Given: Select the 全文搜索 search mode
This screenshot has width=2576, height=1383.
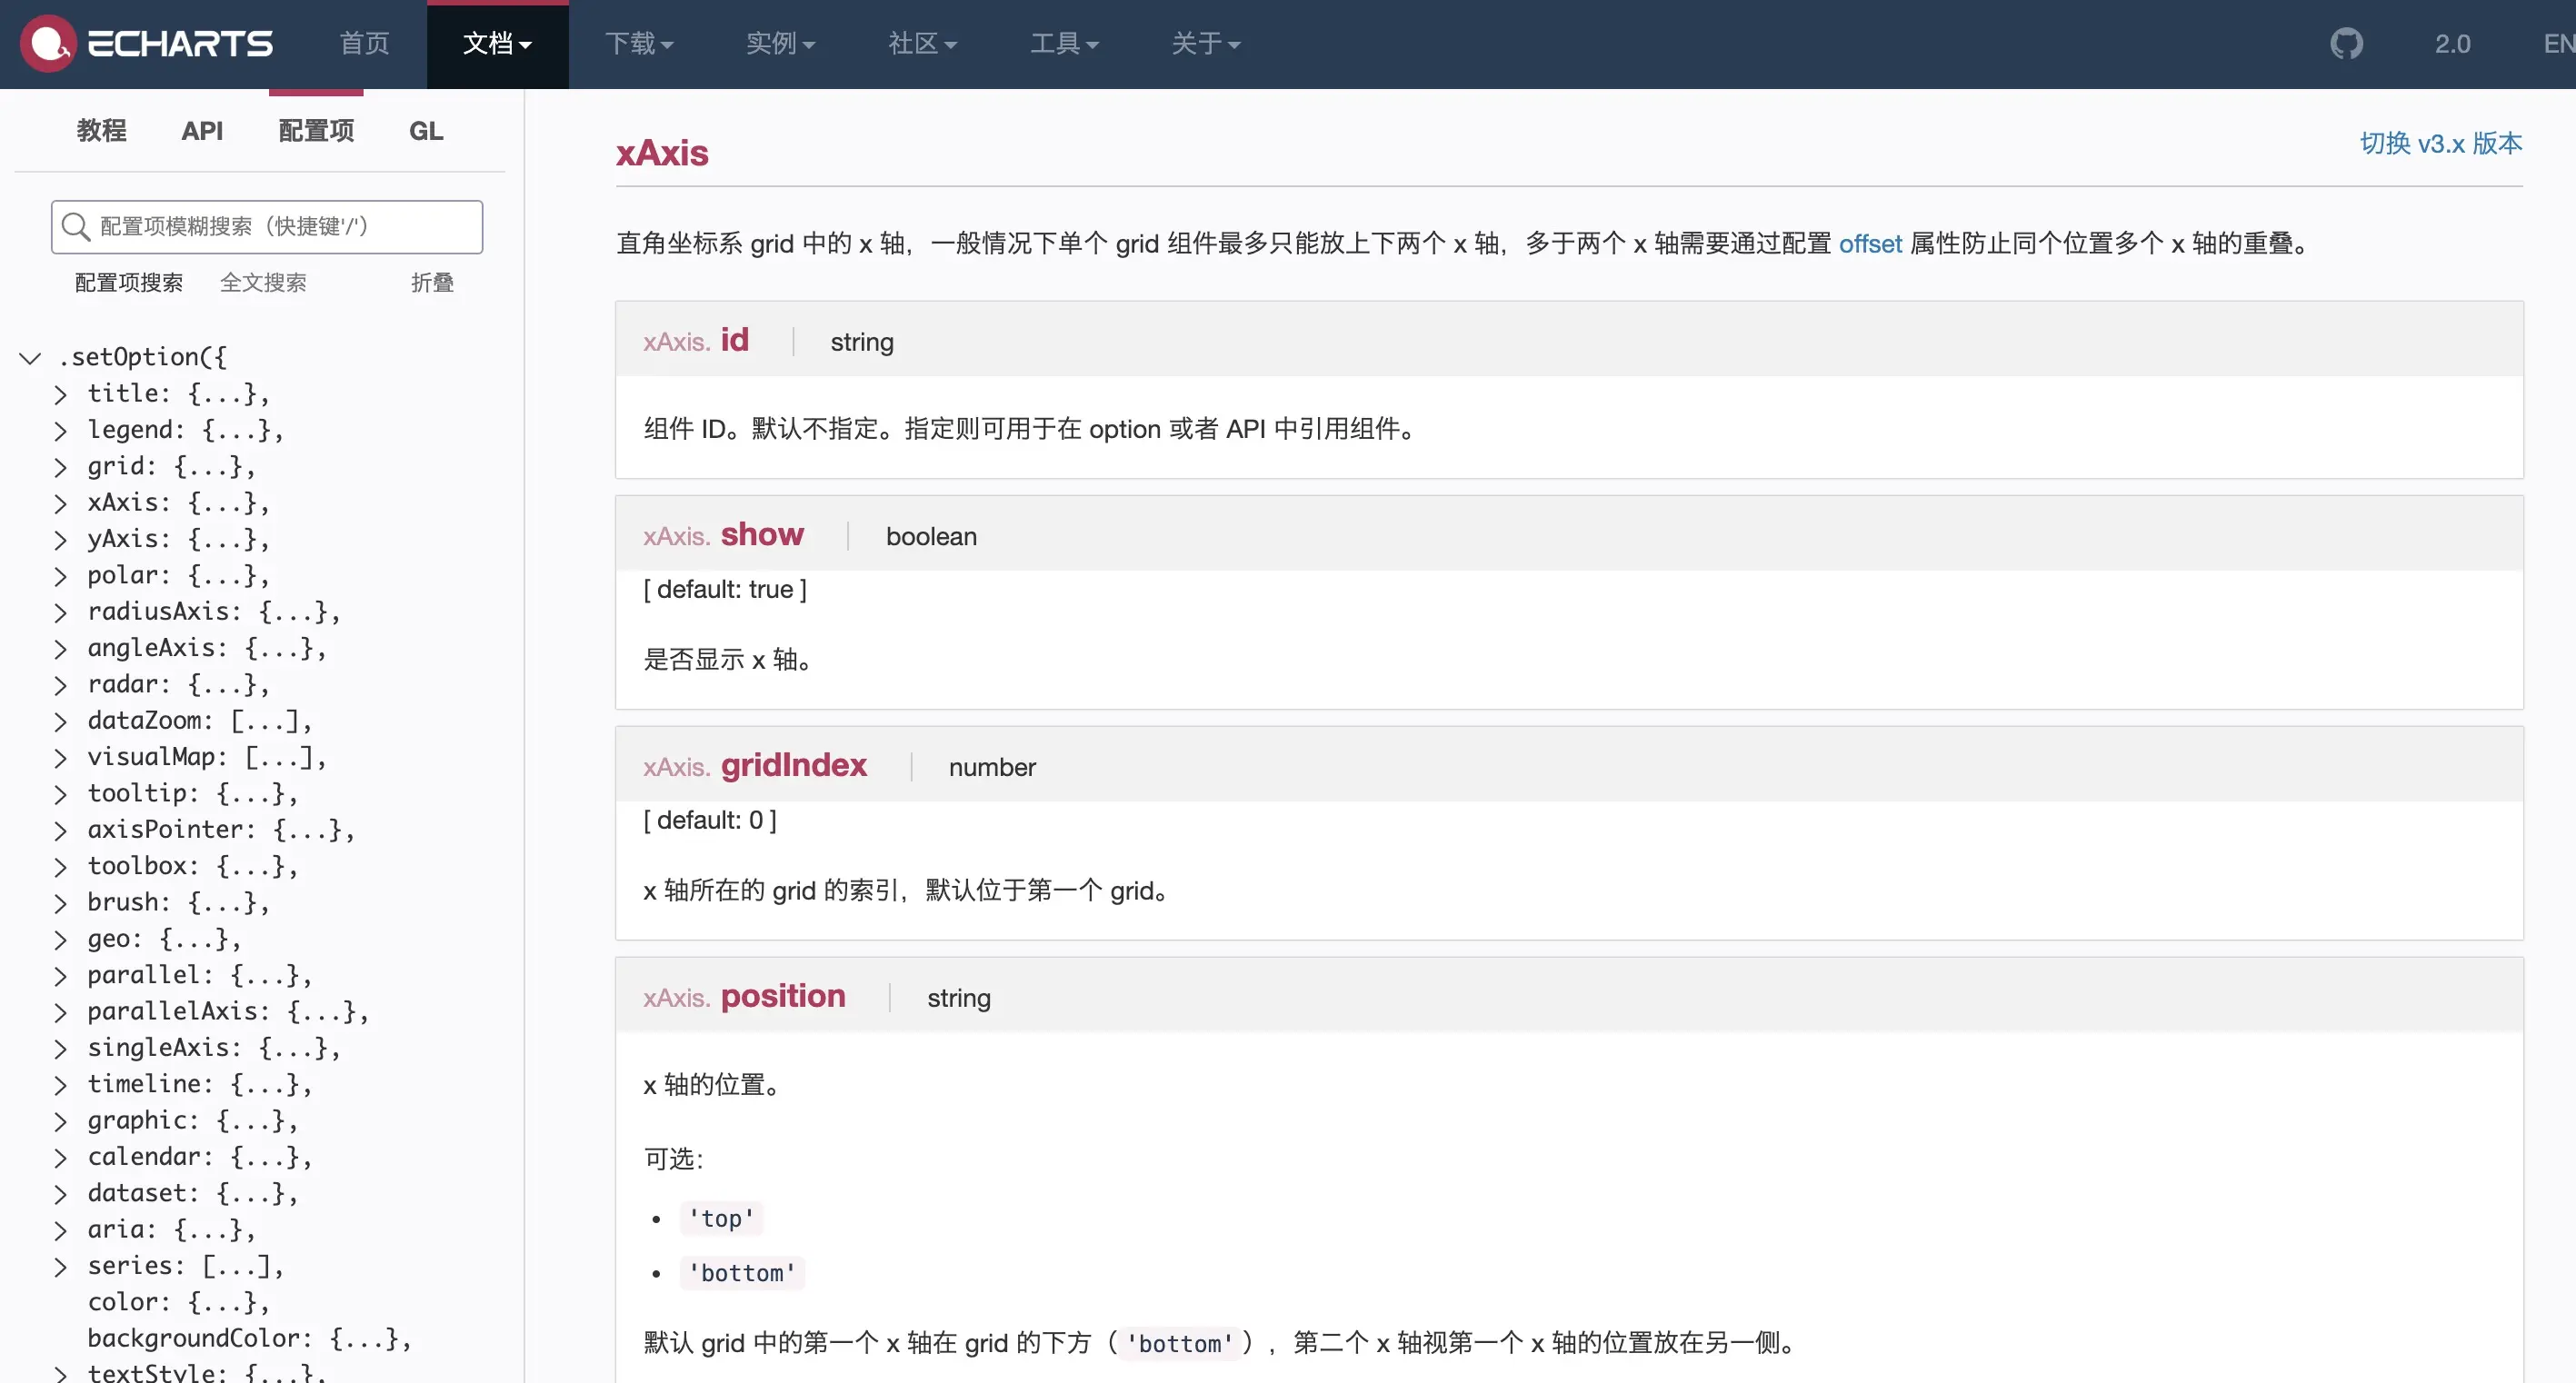Looking at the screenshot, I should coord(263,283).
